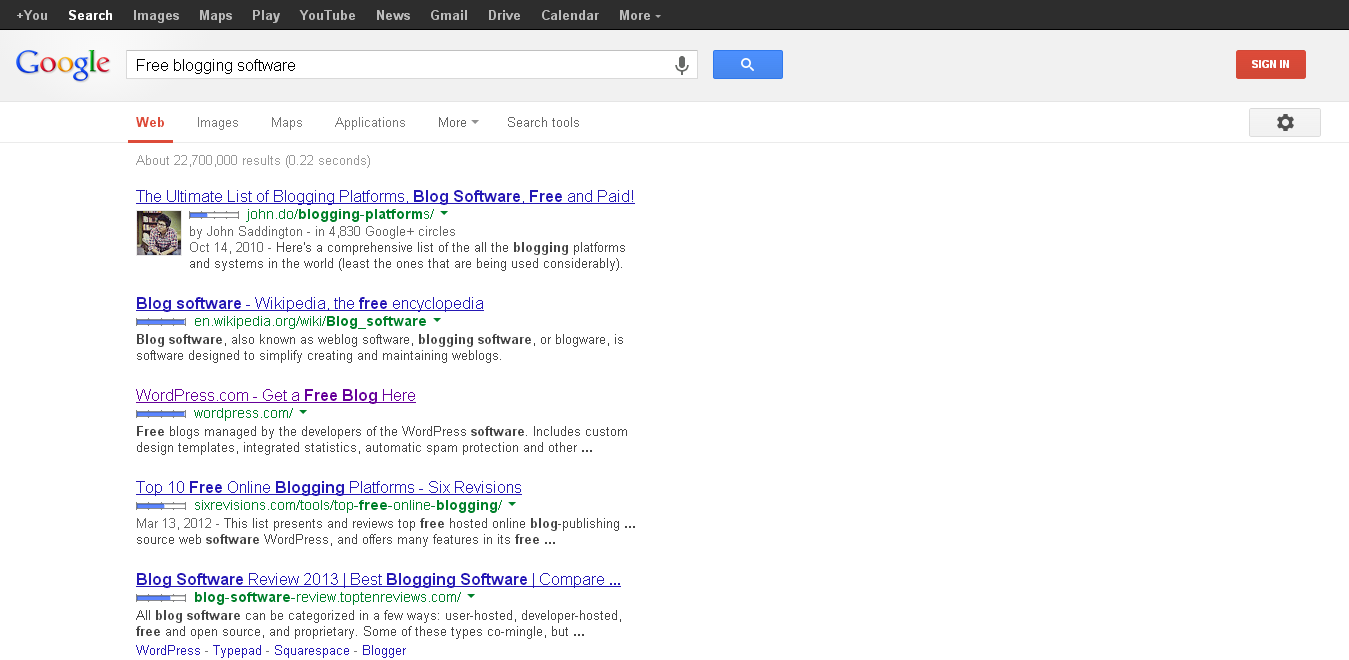Click rating bar beside en.wikipedia.org result
The image size is (1349, 660).
[x=161, y=322]
